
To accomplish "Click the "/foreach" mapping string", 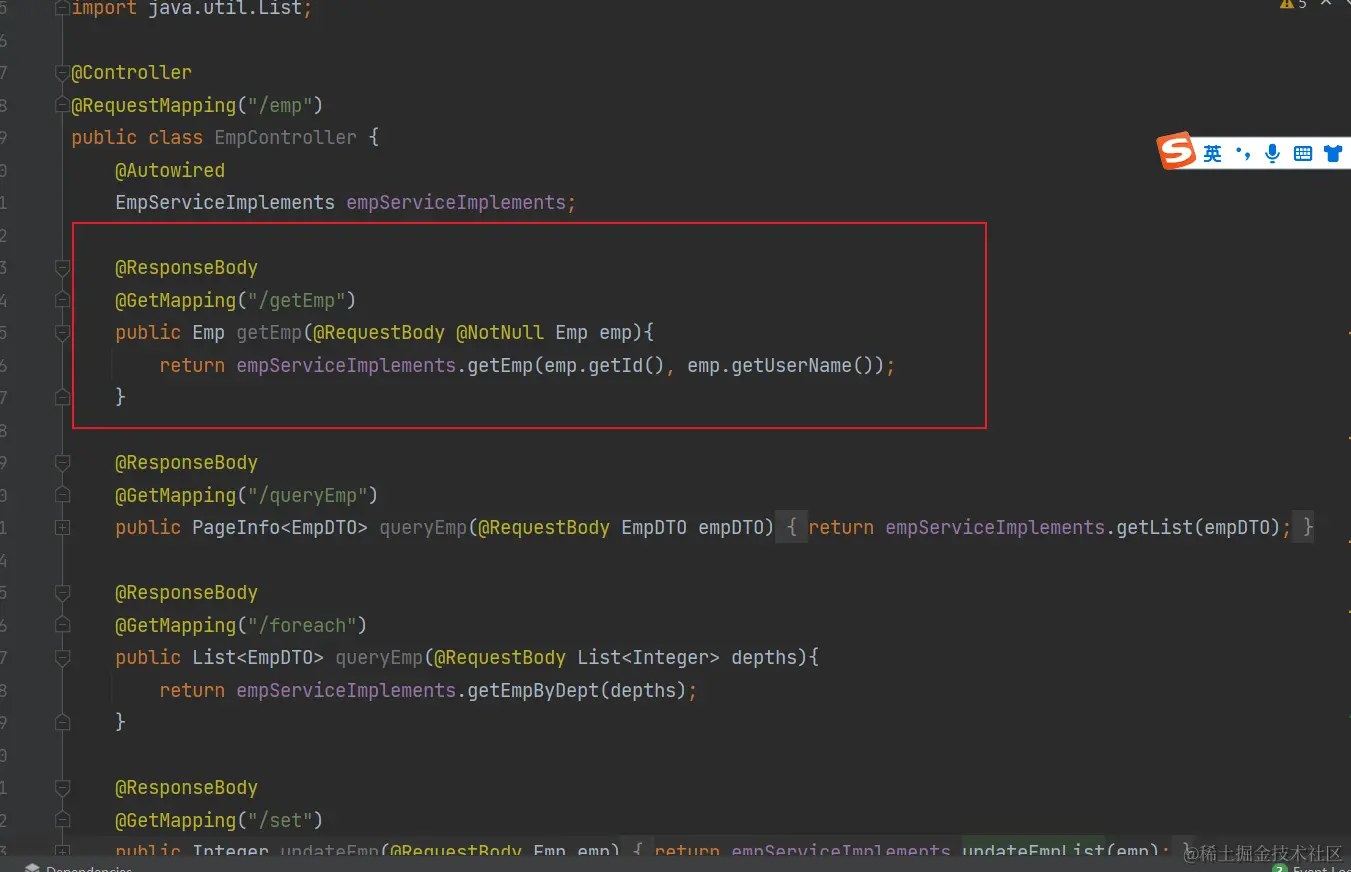I will pyautogui.click(x=302, y=625).
